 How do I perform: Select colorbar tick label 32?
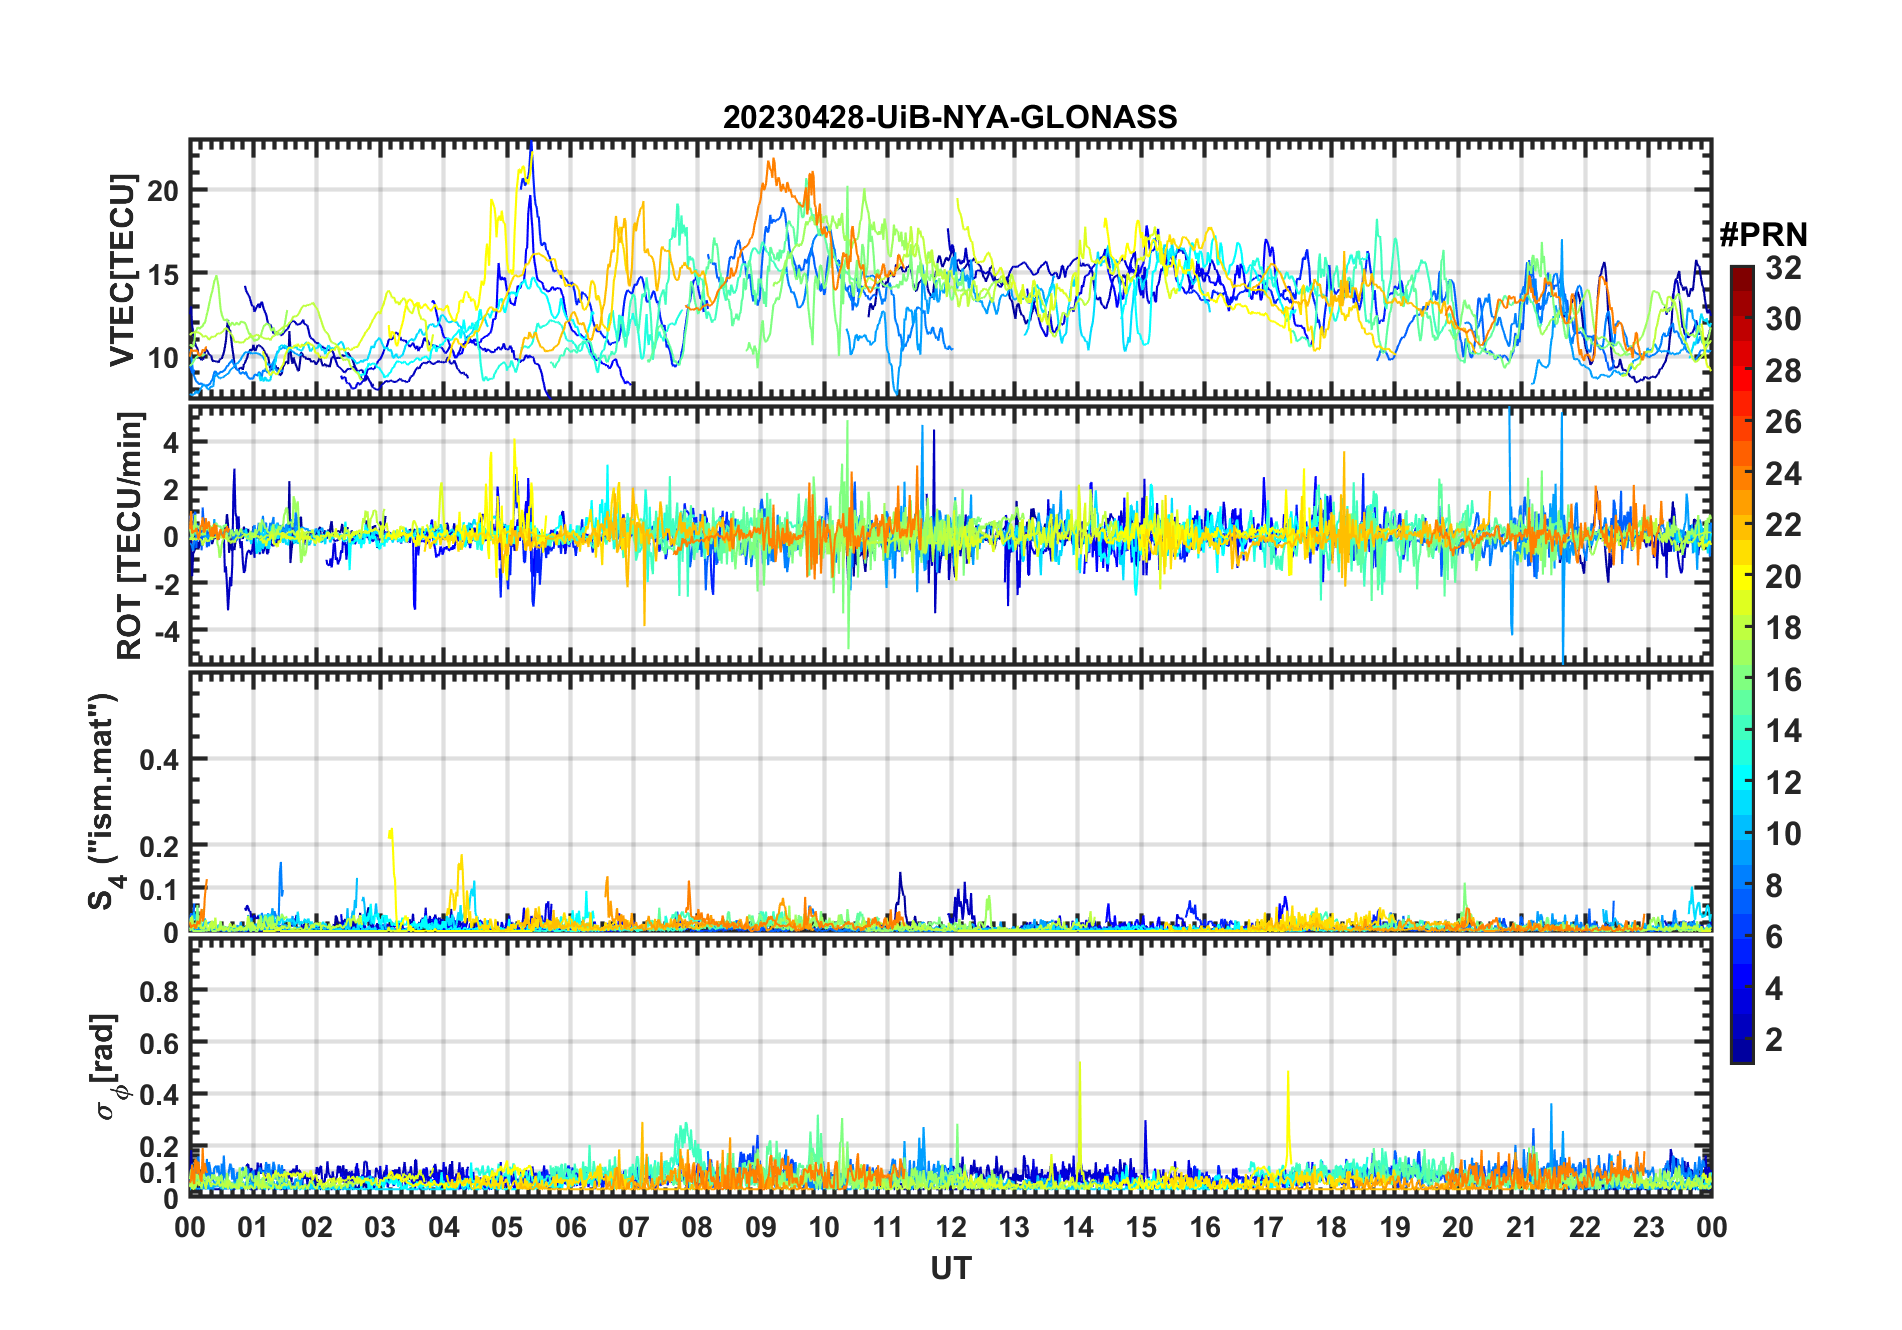1783,268
